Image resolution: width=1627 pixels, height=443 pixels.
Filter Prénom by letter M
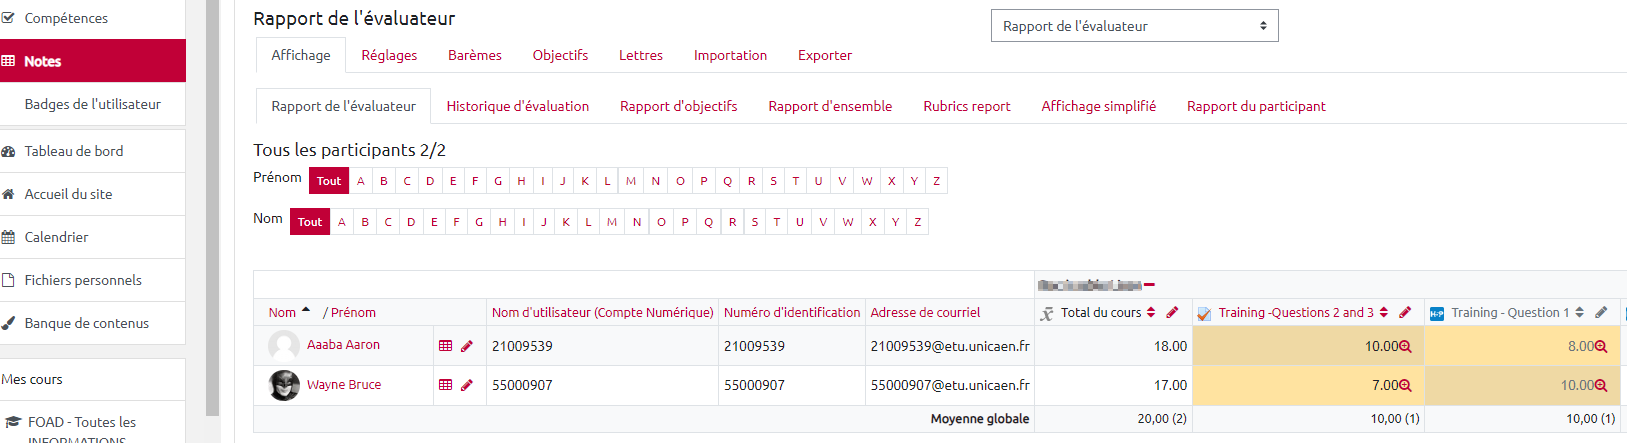click(x=631, y=181)
